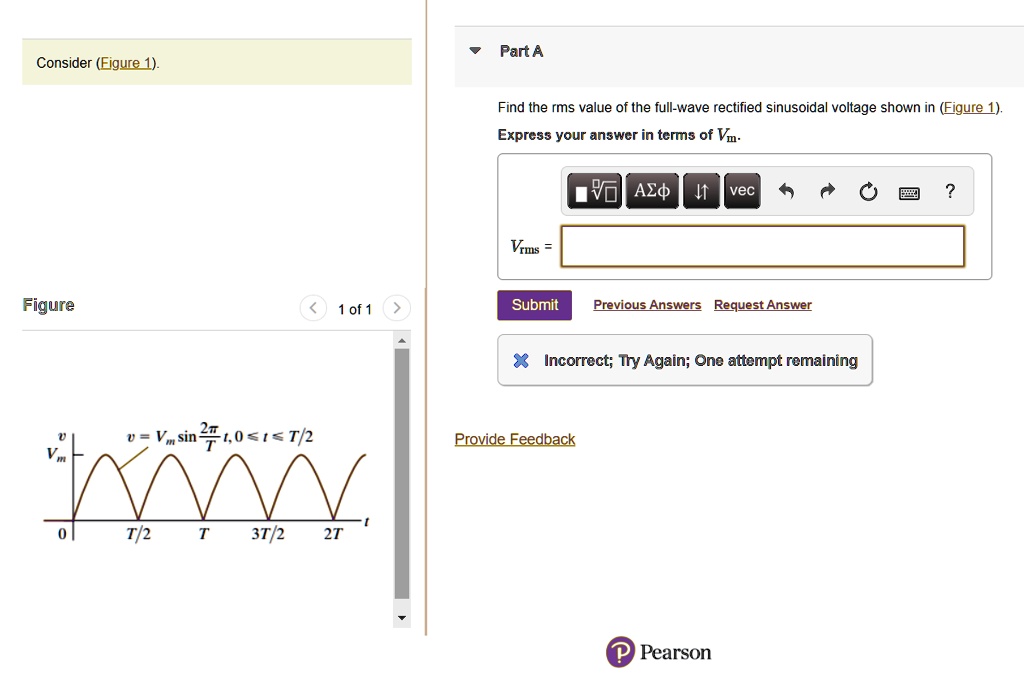Undo the last equation edit
The width and height of the screenshot is (1024, 687).
click(x=785, y=191)
